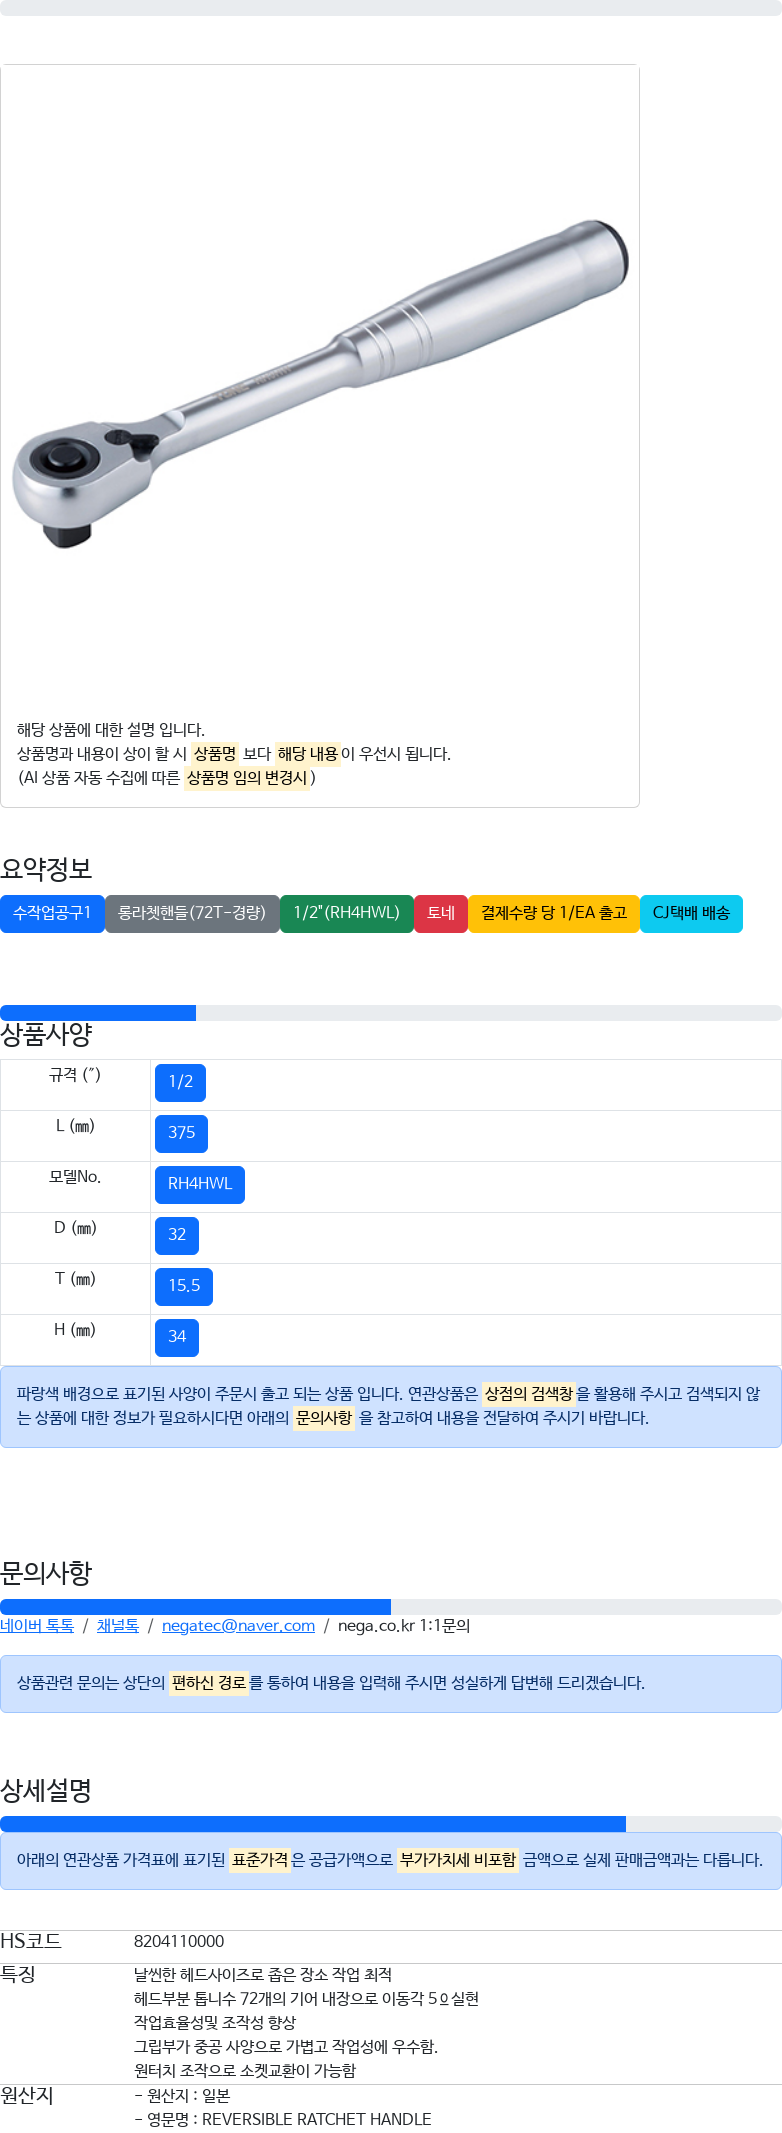This screenshot has width=782, height=2133.
Task: Click the 롱라쳇핸들(72T-경량) gray tag
Action: [x=192, y=913]
